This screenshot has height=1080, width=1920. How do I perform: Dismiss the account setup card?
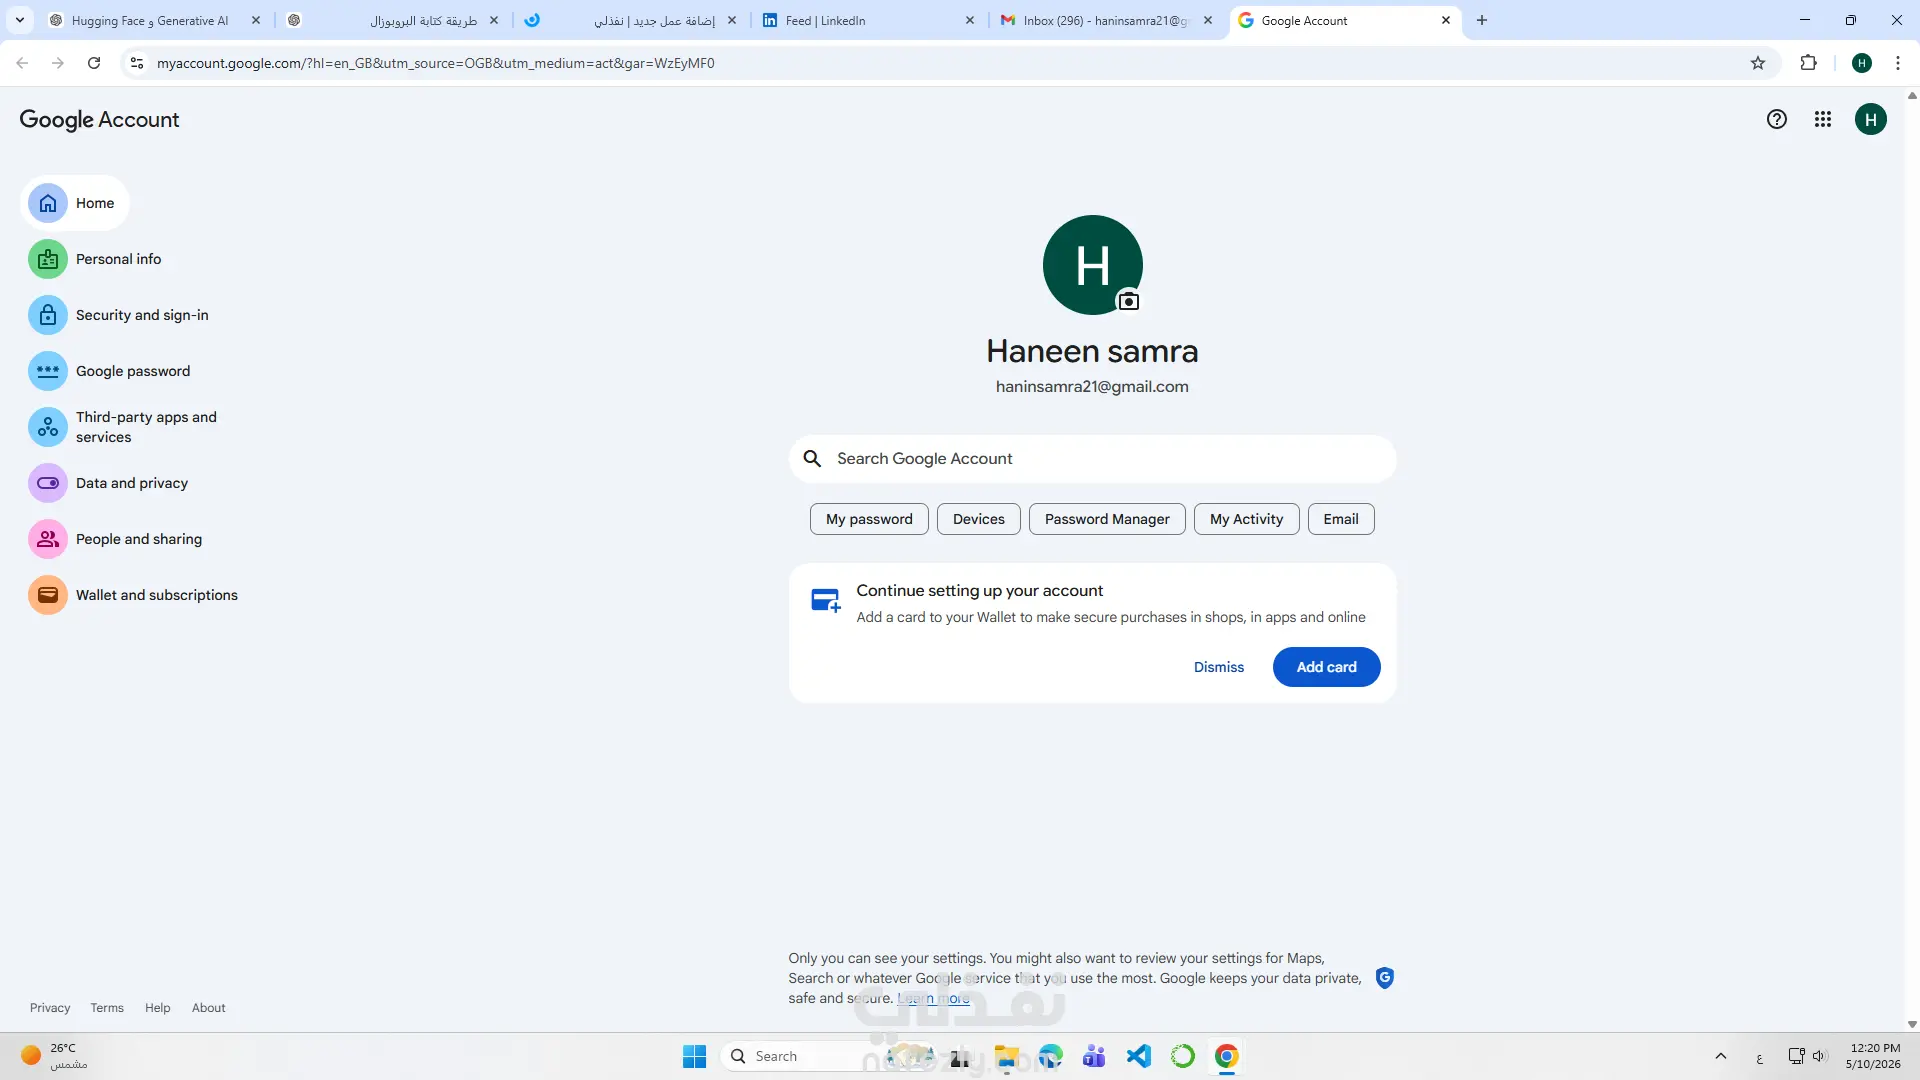[x=1219, y=667]
